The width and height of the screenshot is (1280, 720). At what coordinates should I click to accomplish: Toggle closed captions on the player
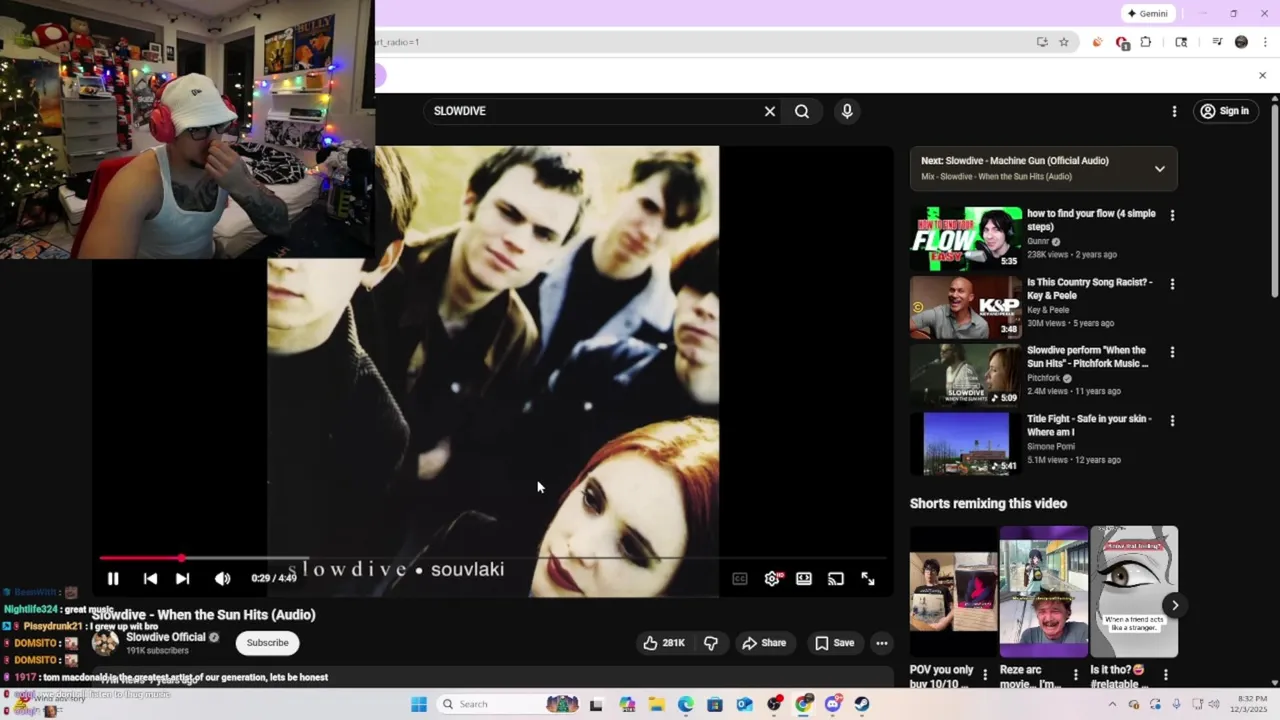pyautogui.click(x=740, y=578)
